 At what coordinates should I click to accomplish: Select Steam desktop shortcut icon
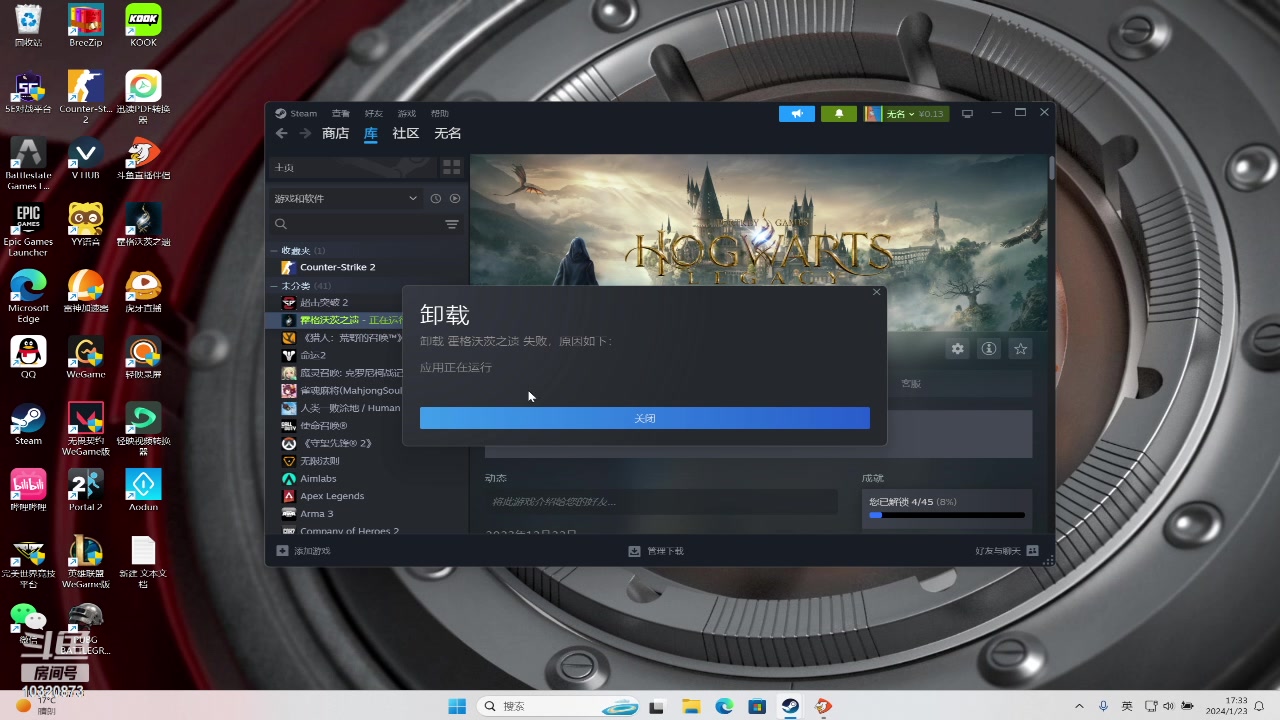[28, 425]
